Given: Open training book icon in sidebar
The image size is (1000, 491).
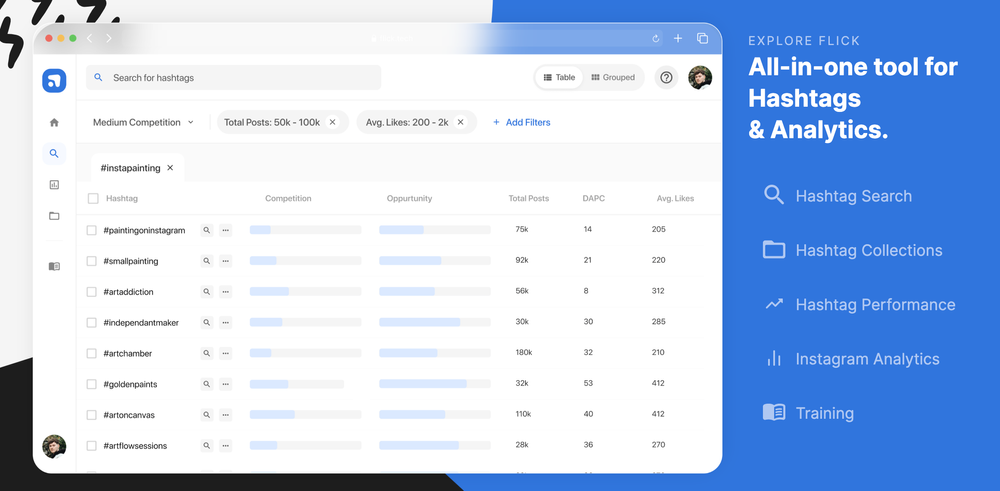Looking at the screenshot, I should pyautogui.click(x=54, y=266).
